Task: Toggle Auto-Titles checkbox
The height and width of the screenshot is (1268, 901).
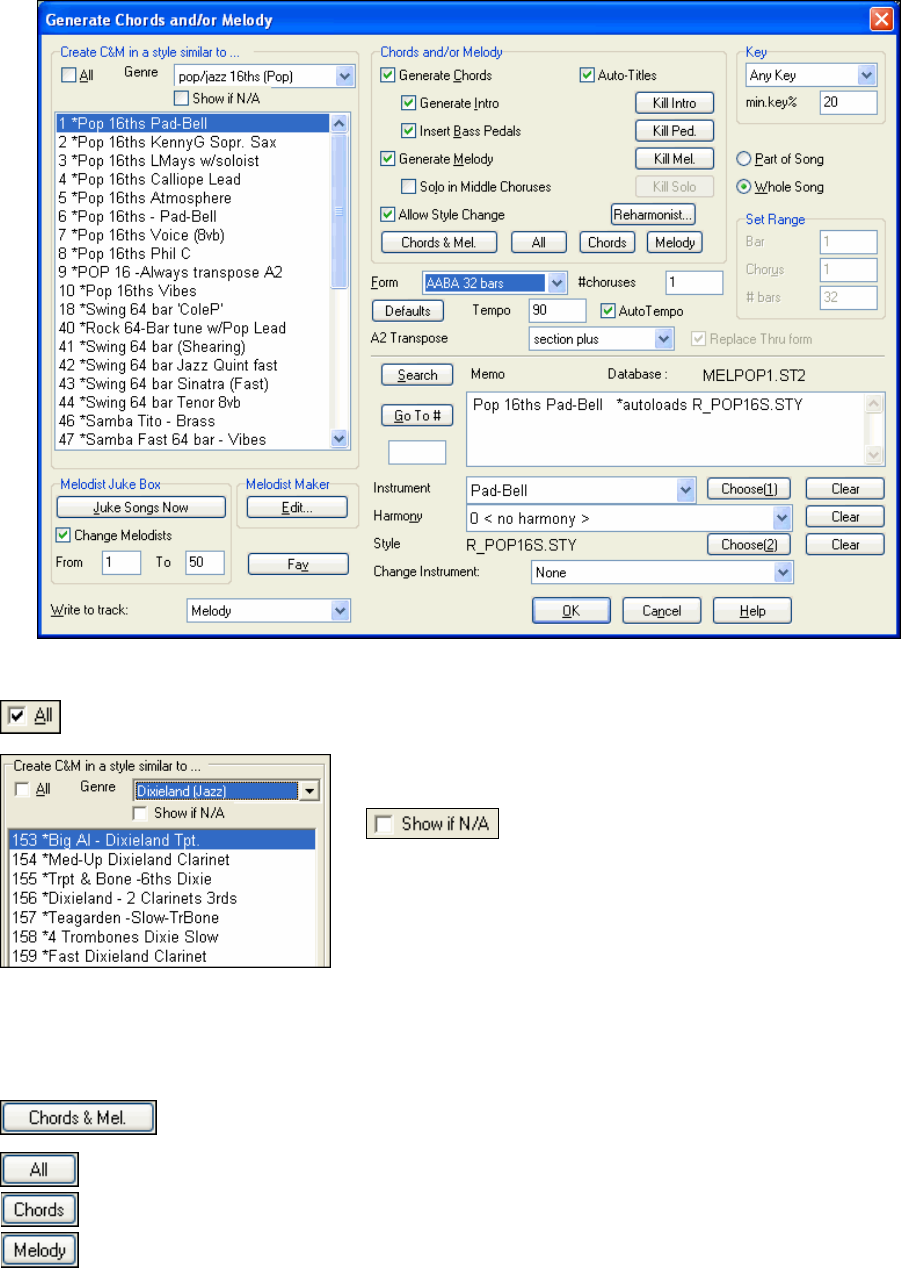Action: (587, 75)
